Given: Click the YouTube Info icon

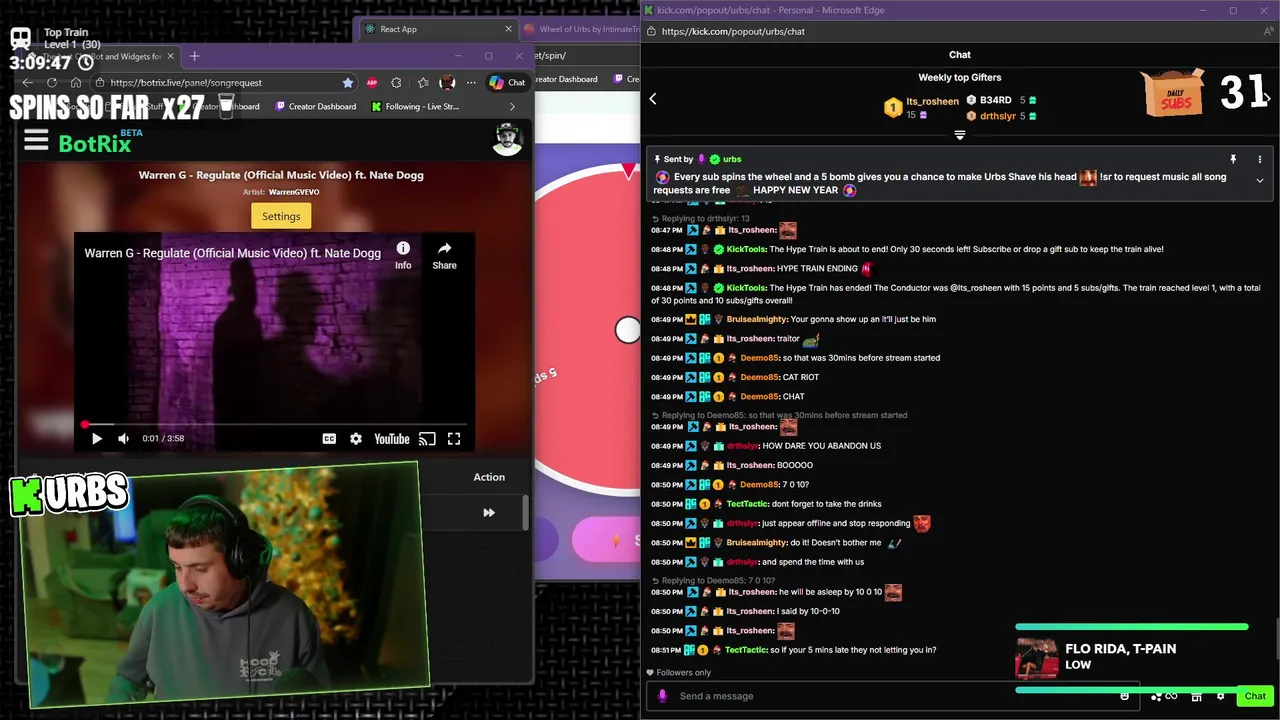Looking at the screenshot, I should point(403,255).
